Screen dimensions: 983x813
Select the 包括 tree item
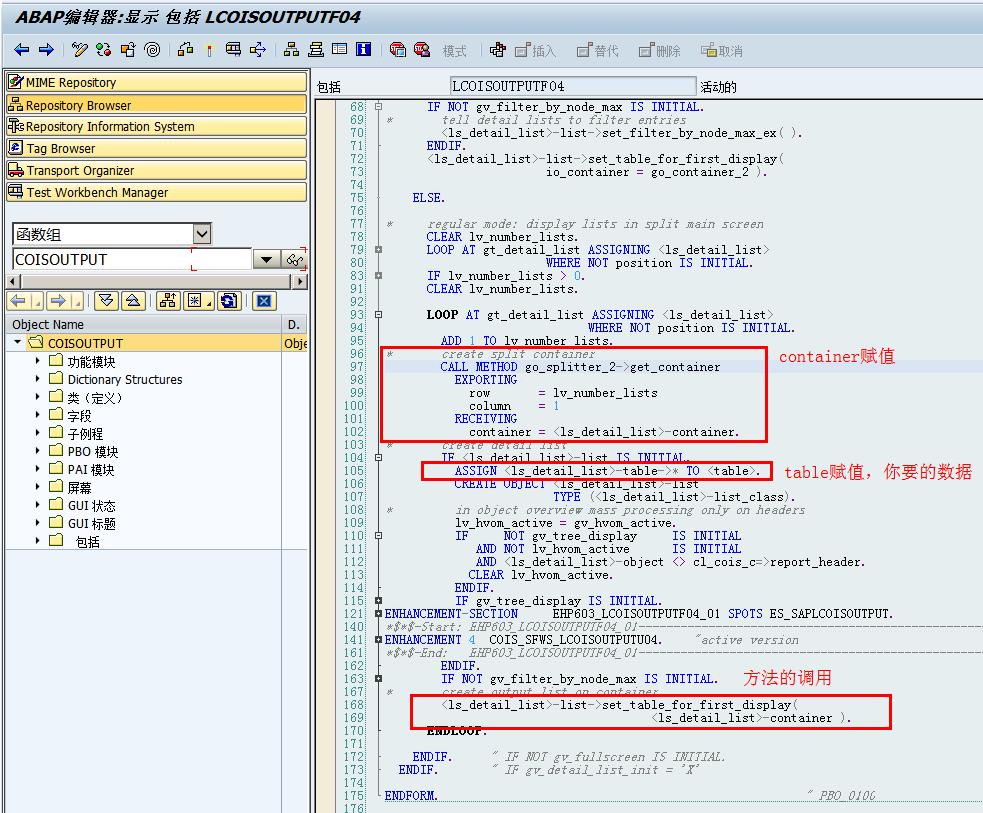[x=87, y=542]
